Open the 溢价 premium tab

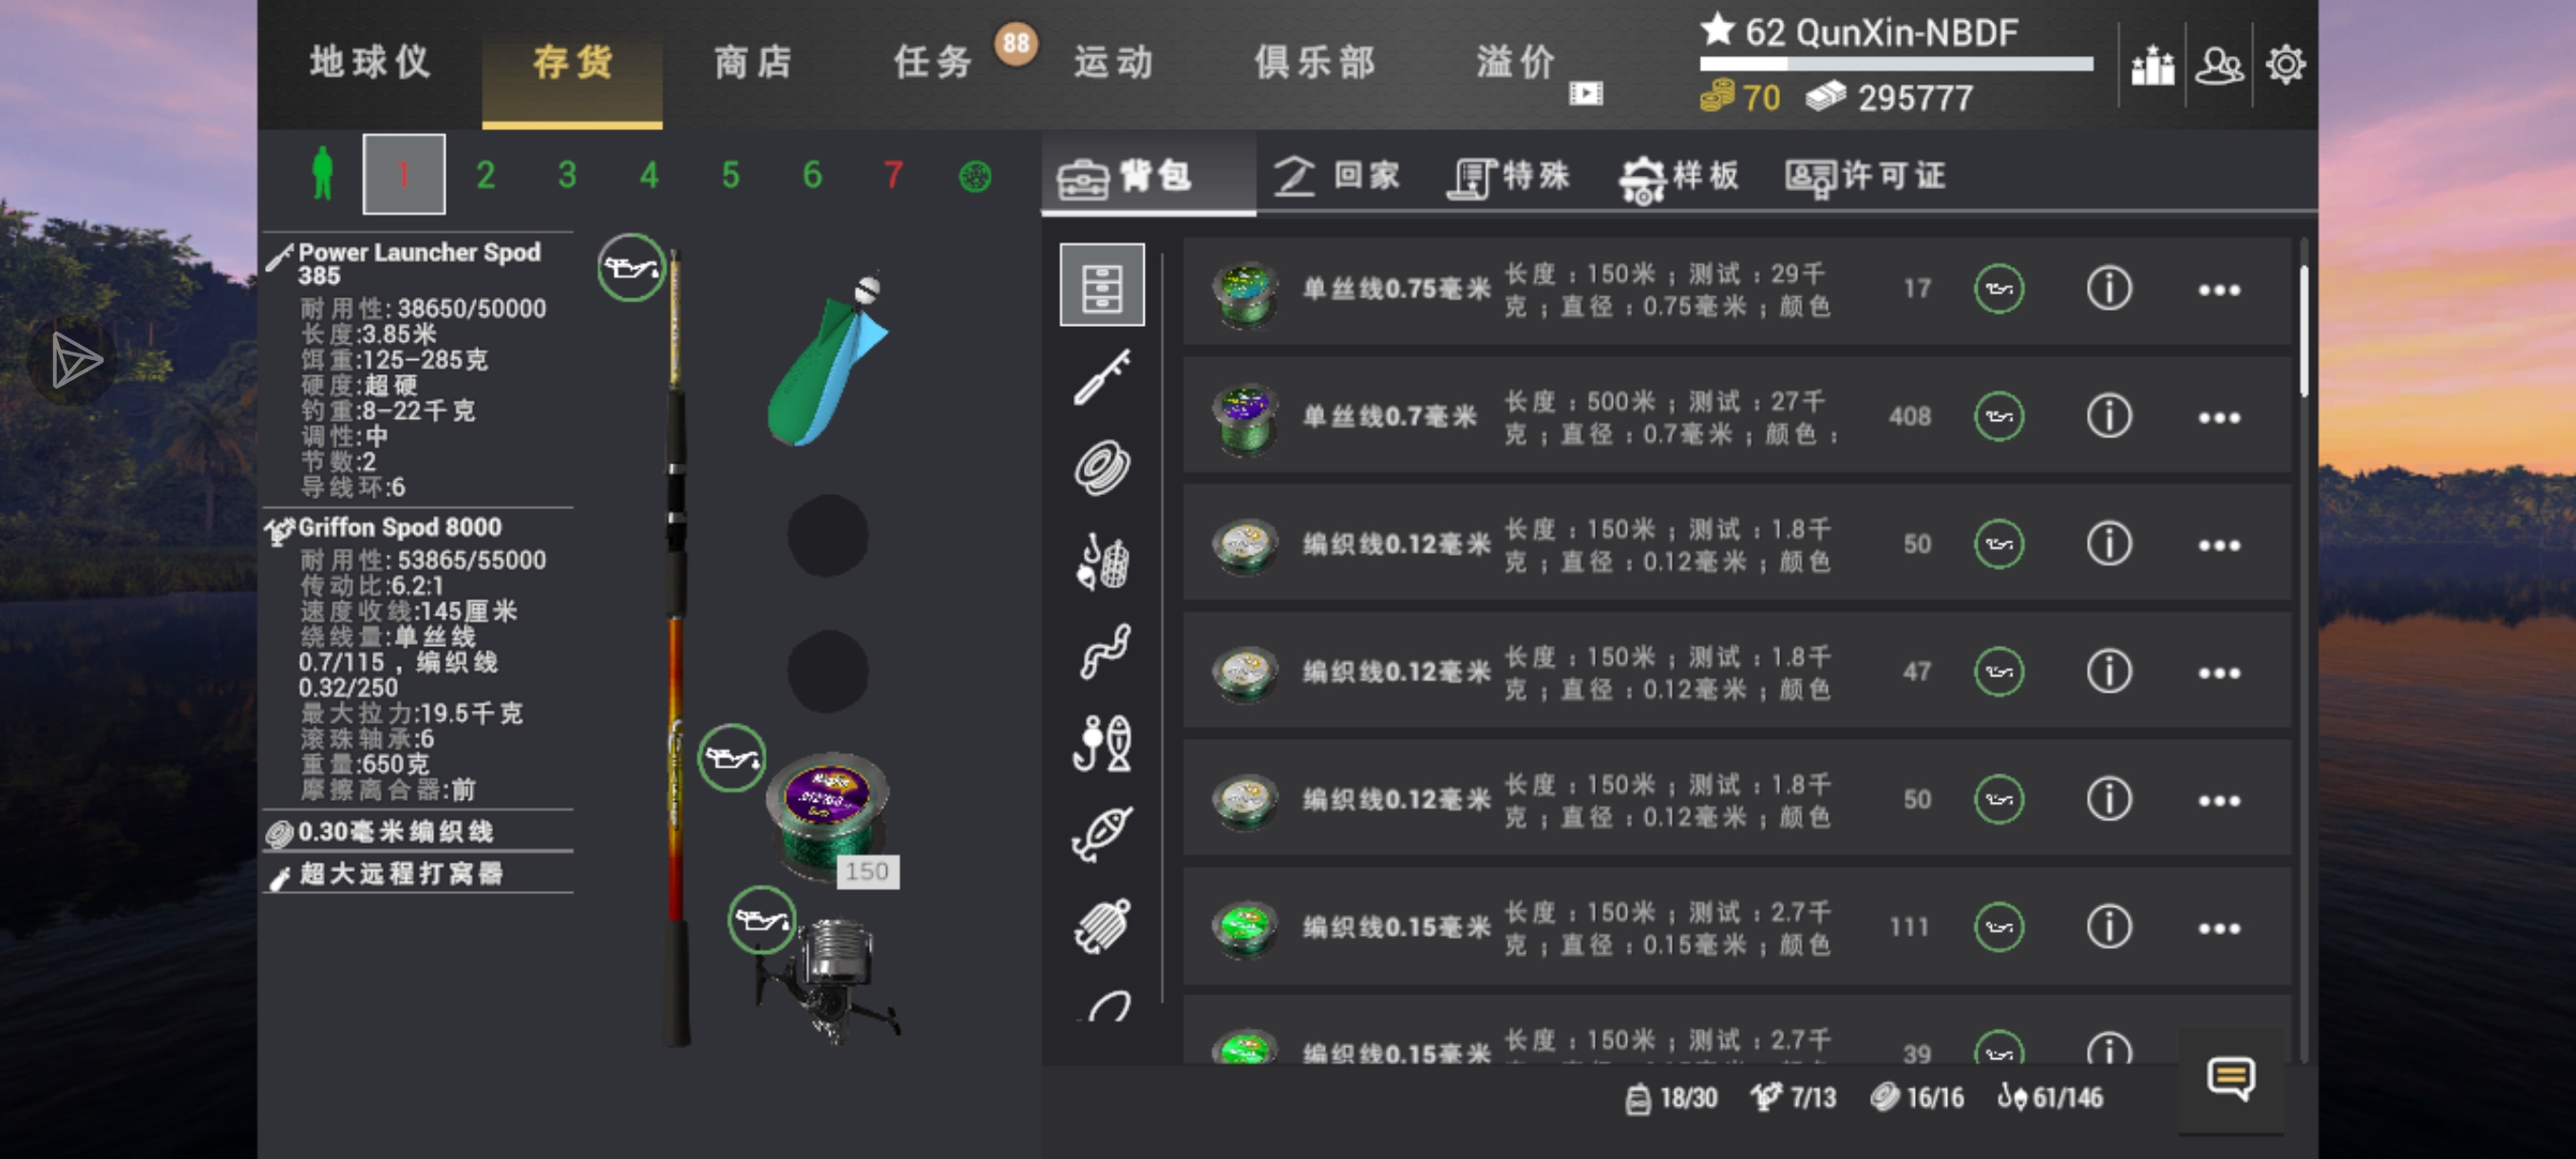[x=1516, y=62]
